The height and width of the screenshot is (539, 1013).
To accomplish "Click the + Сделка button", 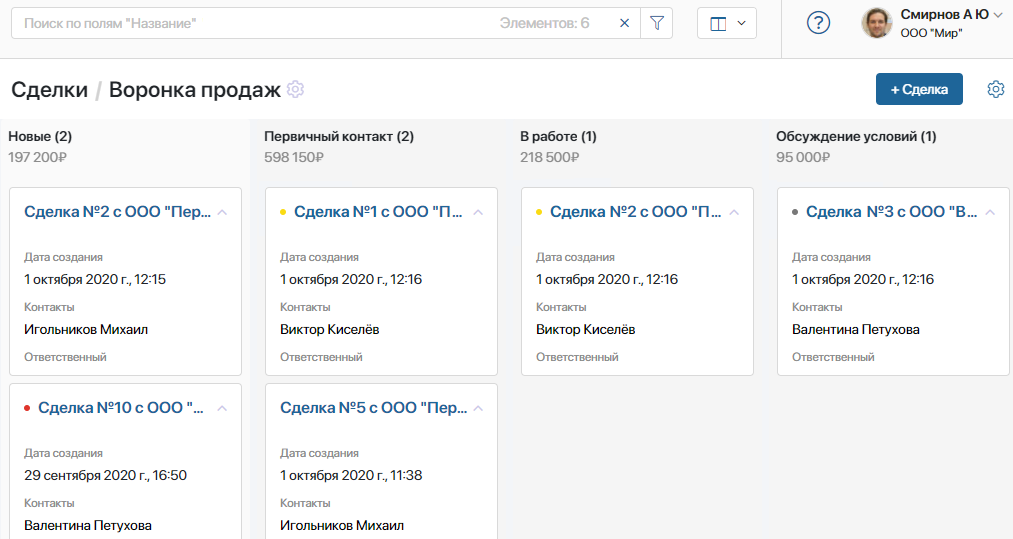I will pos(919,89).
